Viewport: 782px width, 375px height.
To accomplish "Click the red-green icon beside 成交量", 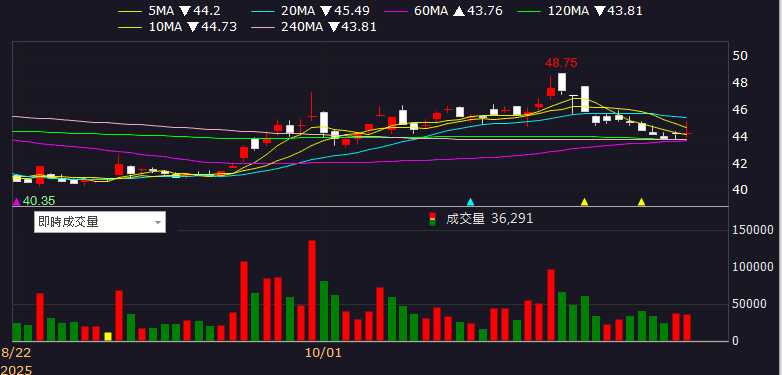I will pos(432,219).
